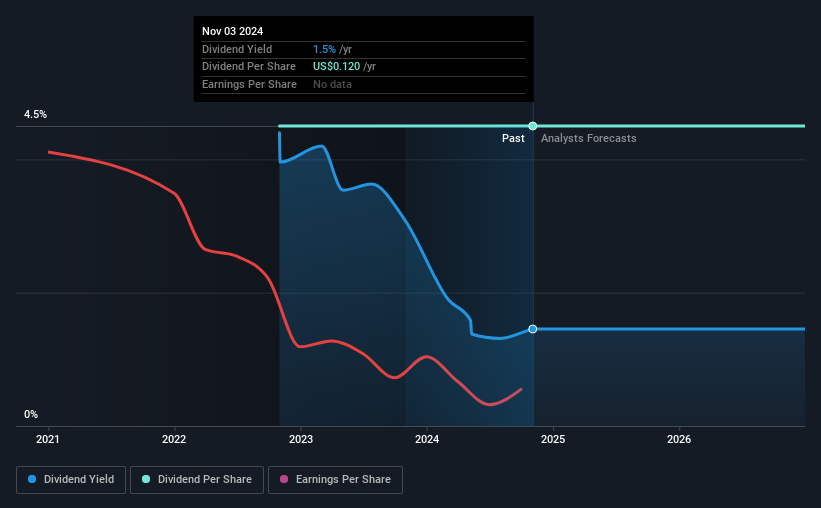Screen dimensions: 821x508
Task: Click the teal Dividend Per Share legend dot
Action: (146, 479)
